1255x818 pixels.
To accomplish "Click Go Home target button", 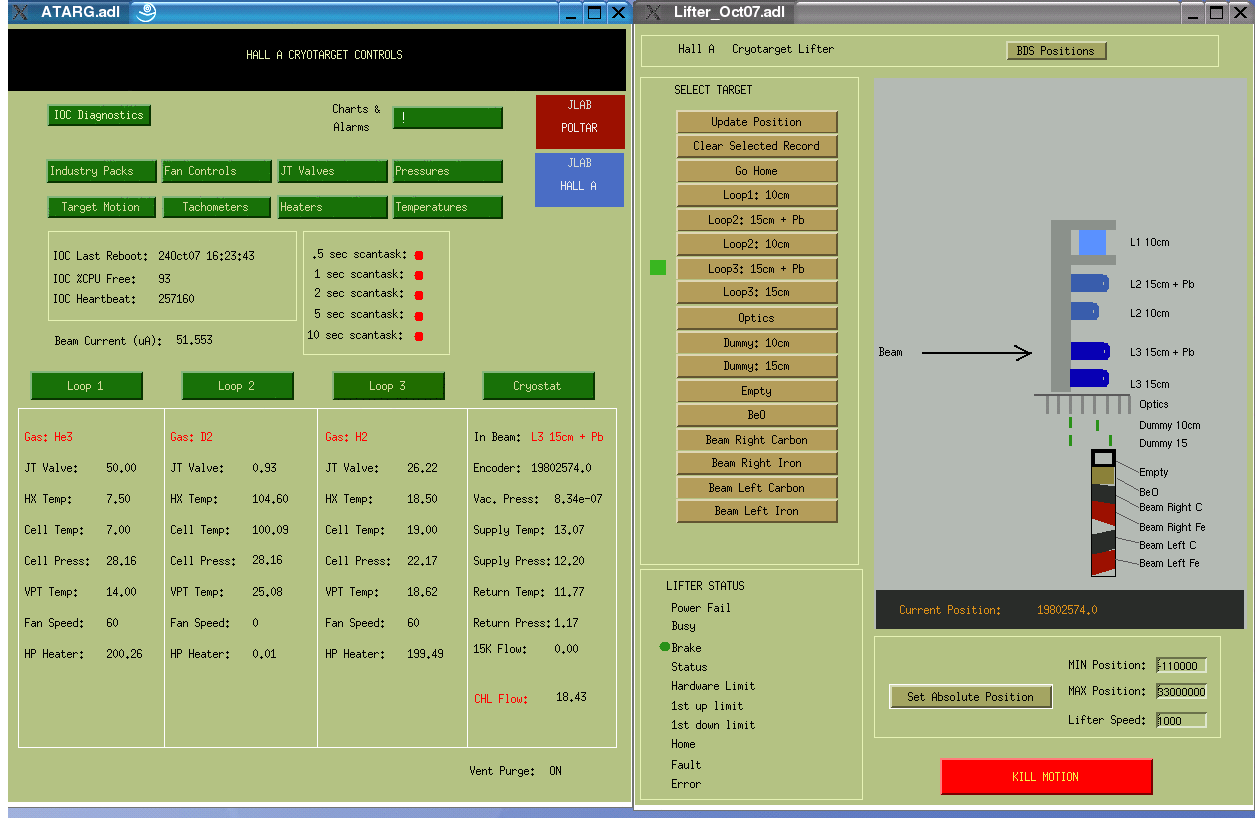I will 757,171.
